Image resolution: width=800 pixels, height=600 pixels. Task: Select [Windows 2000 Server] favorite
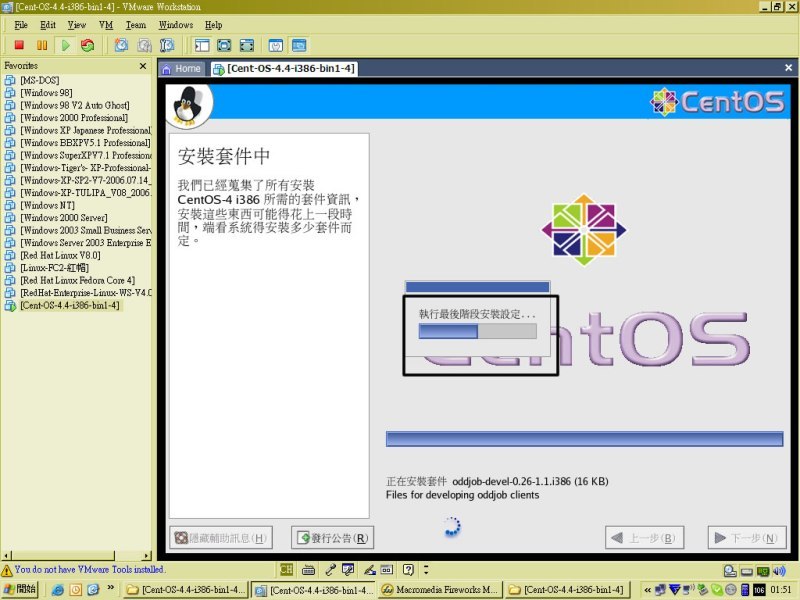coord(63,218)
